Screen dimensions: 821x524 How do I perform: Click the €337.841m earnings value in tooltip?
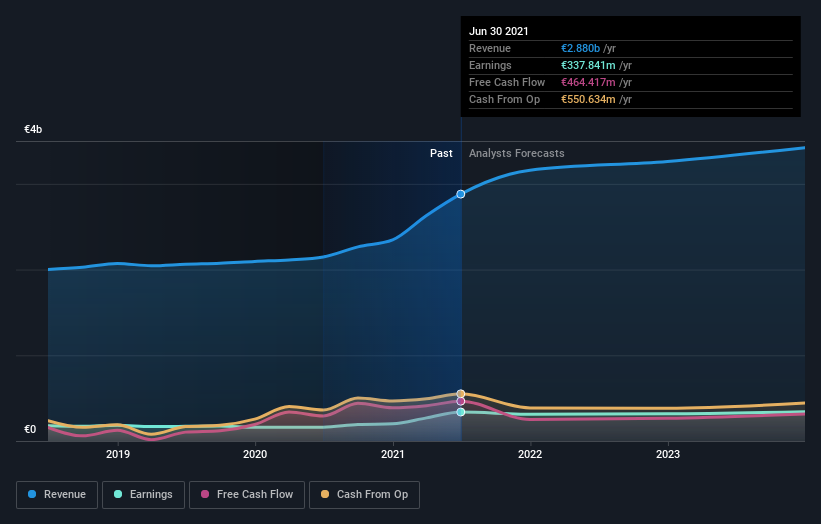[x=588, y=65]
